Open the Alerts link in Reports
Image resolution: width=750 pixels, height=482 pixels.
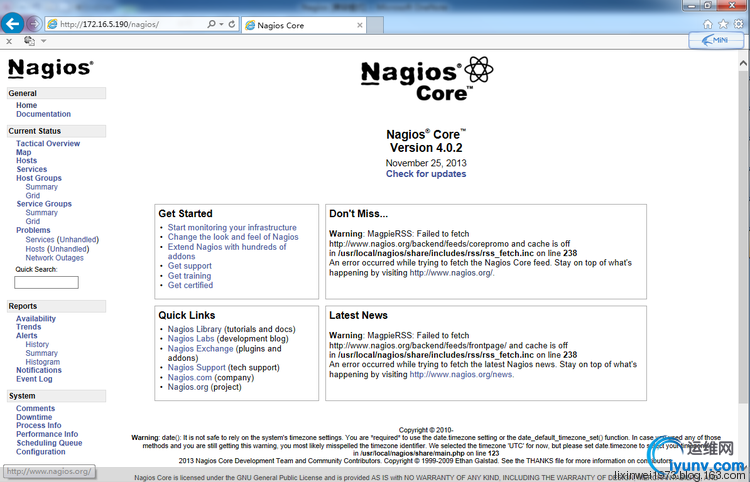click(x=26, y=336)
